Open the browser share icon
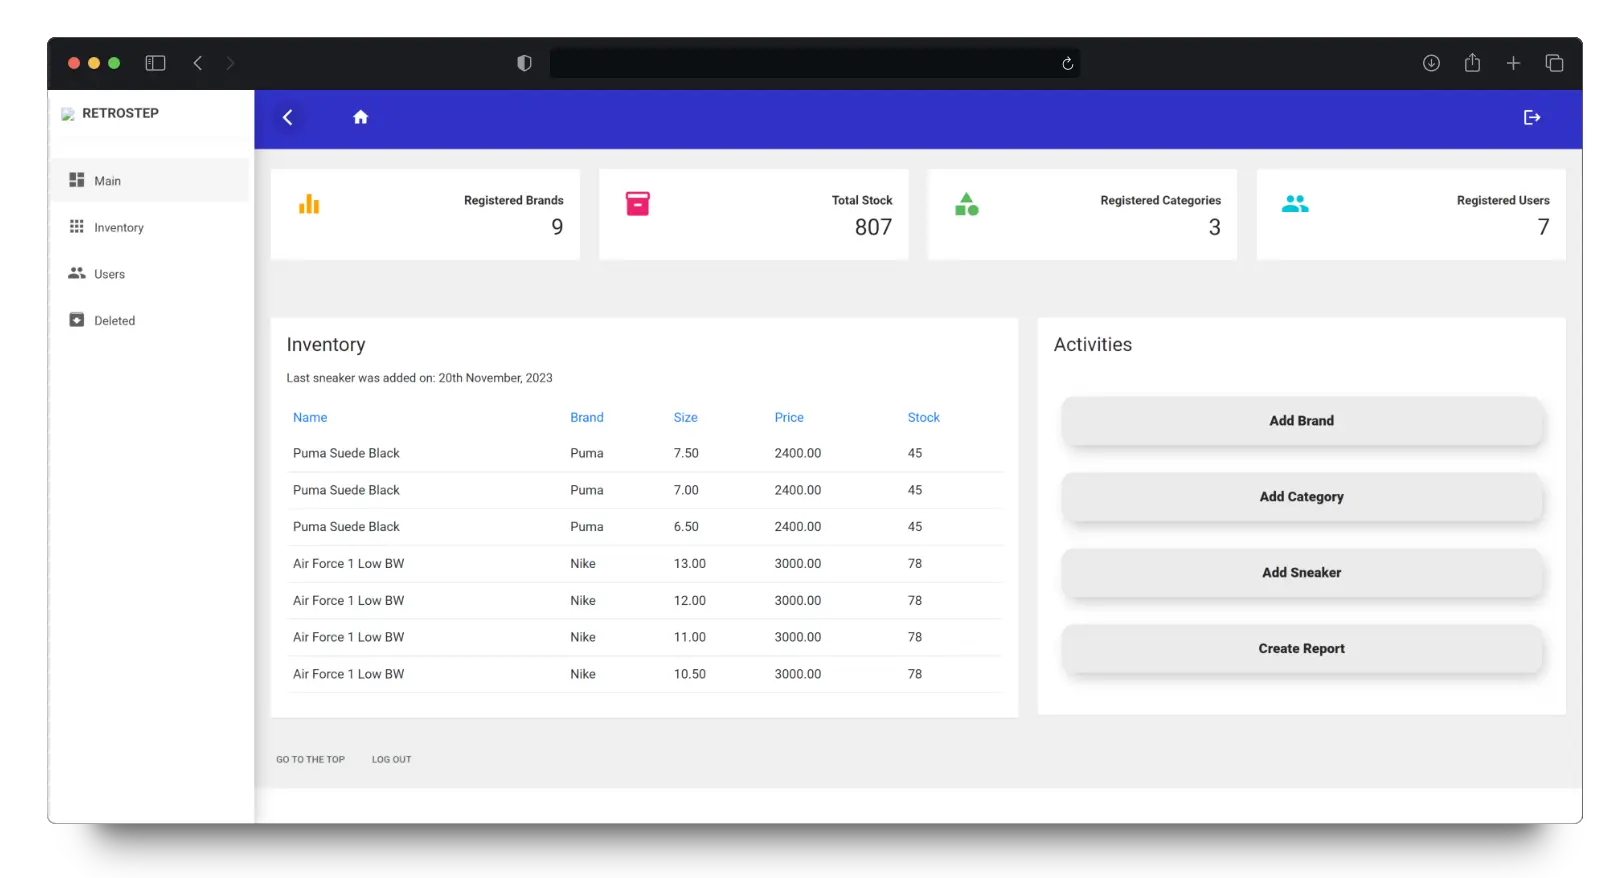The height and width of the screenshot is (878, 1619). pos(1472,63)
